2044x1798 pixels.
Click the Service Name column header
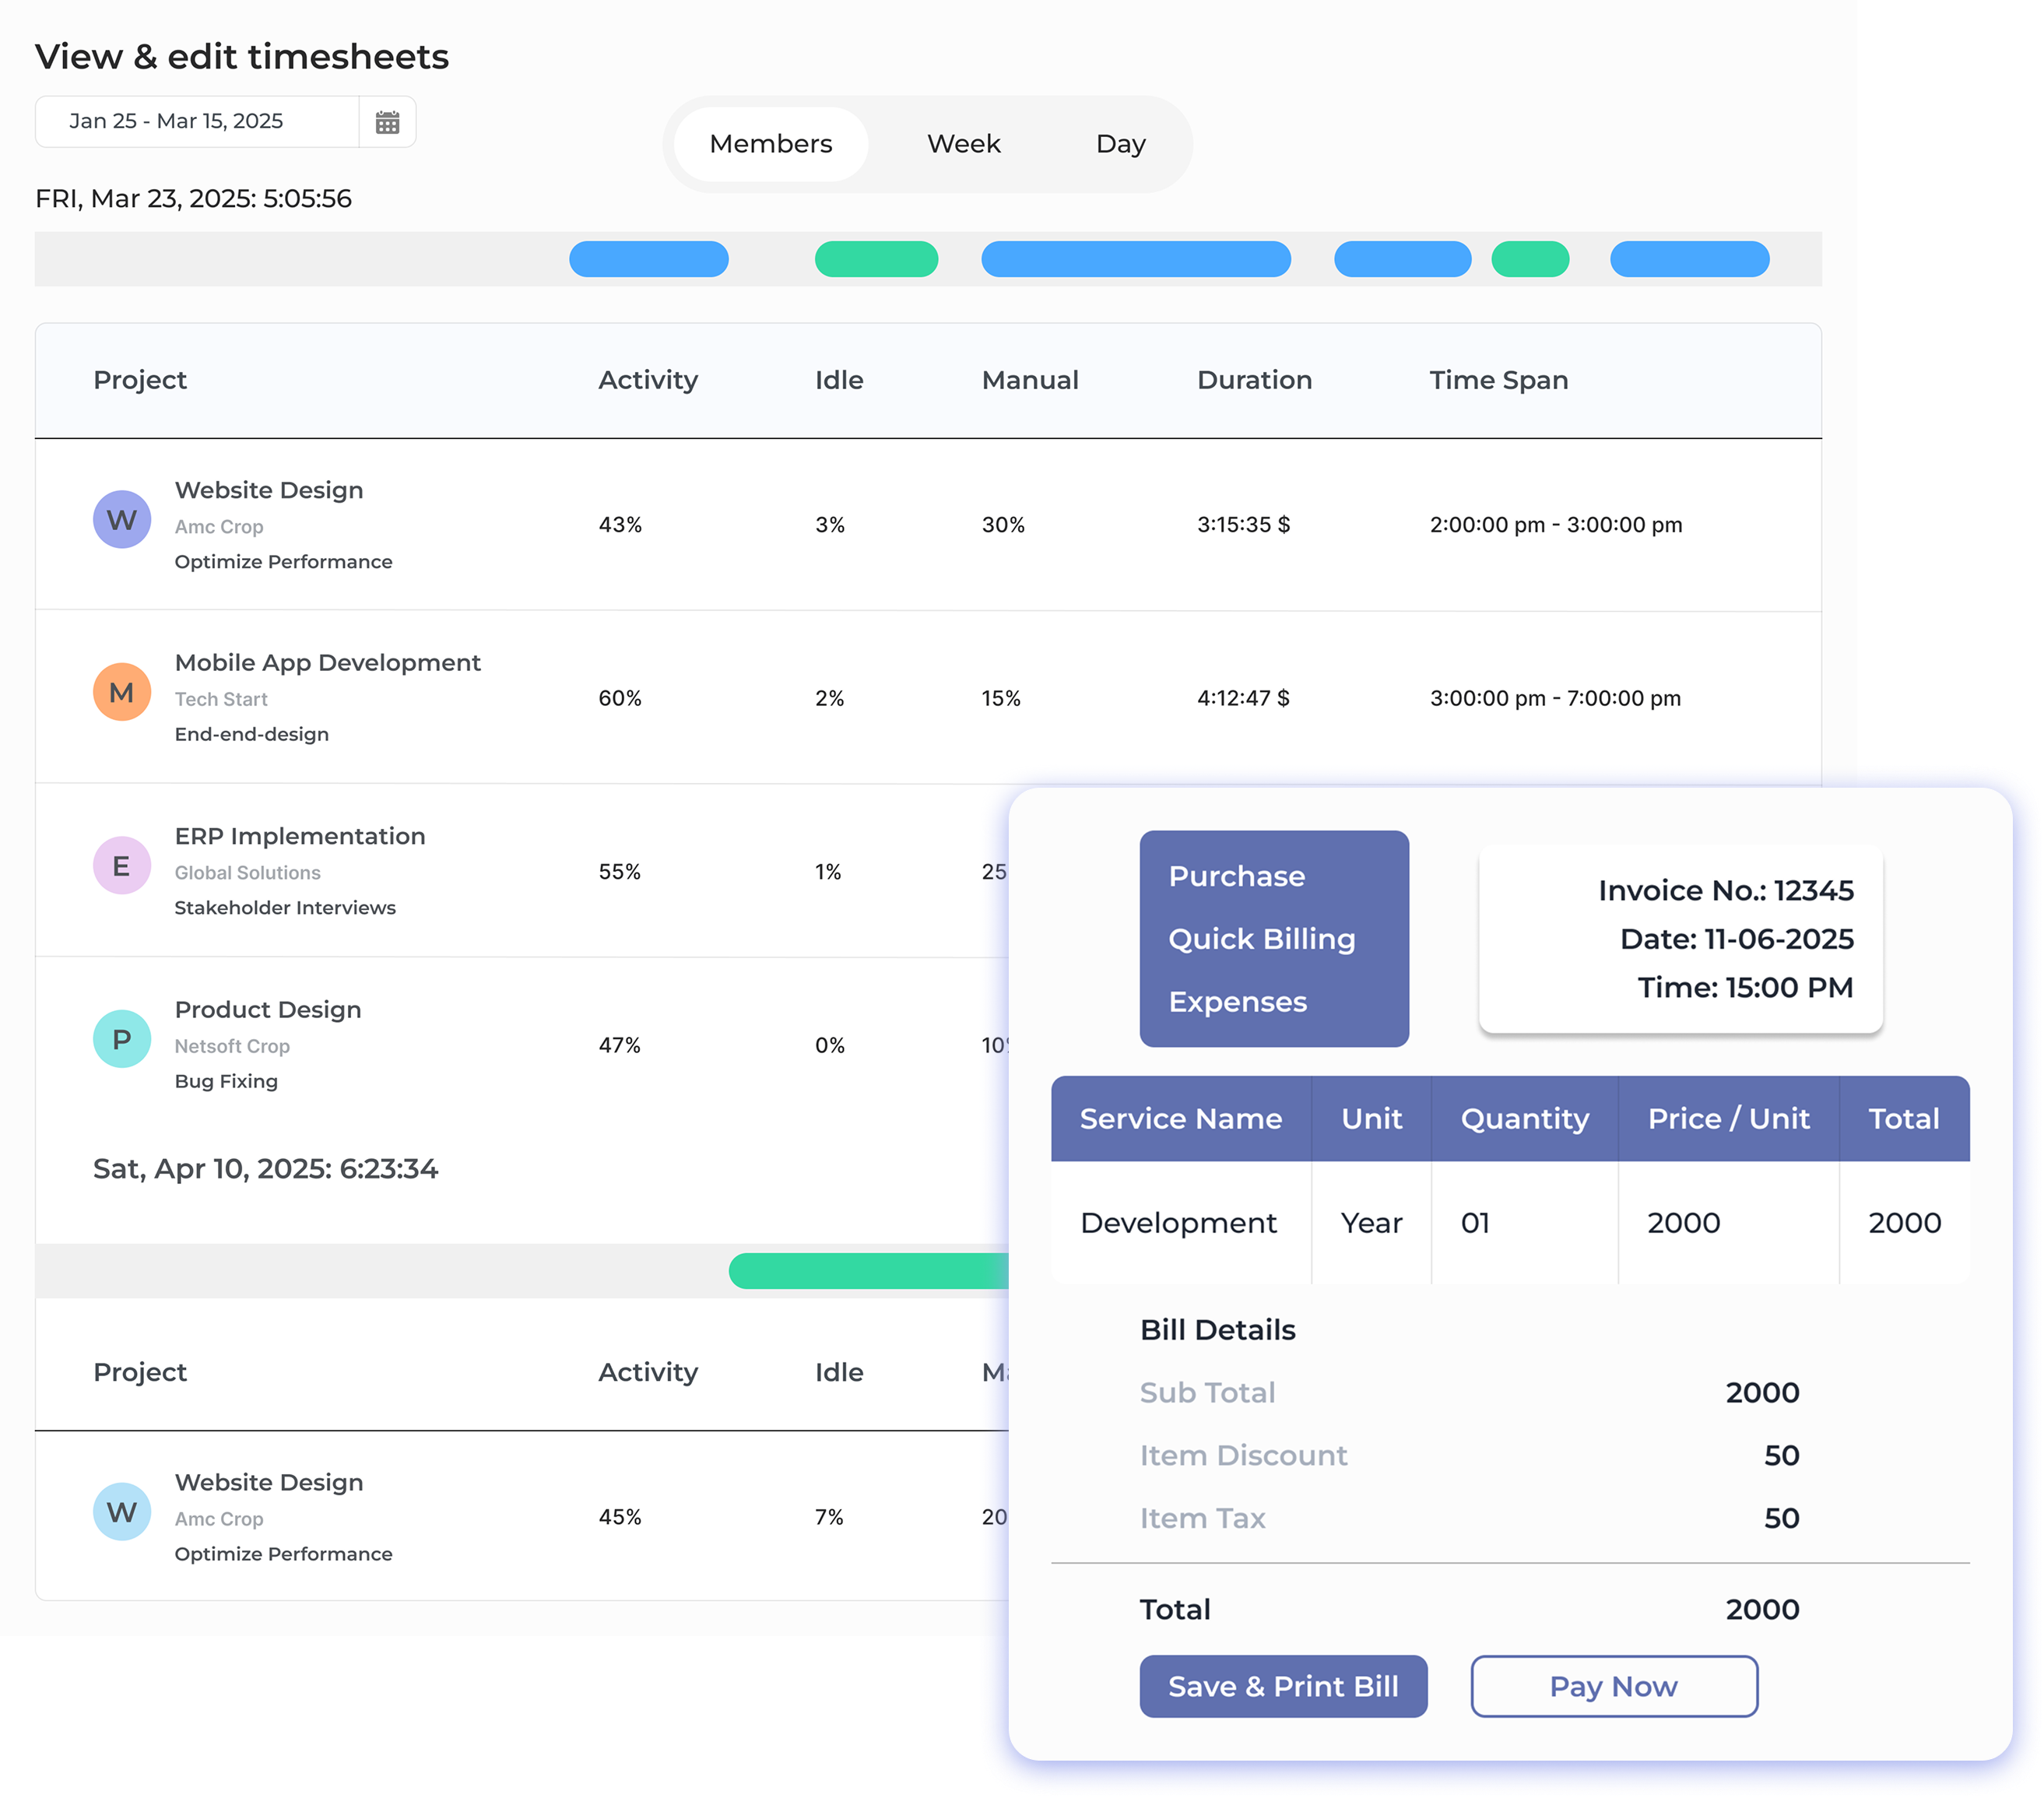click(x=1181, y=1119)
